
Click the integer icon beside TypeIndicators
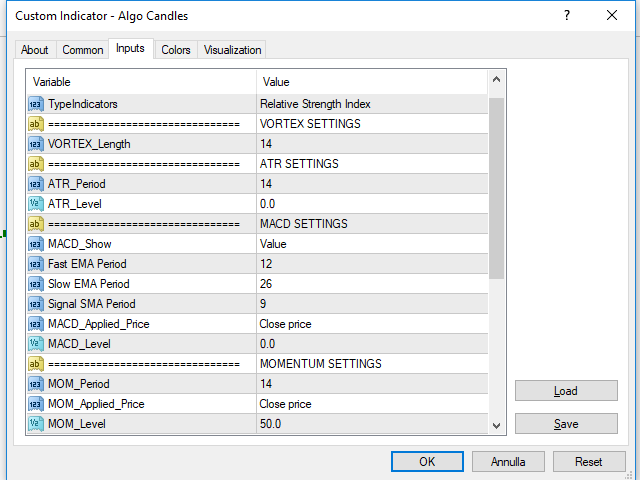pos(35,103)
